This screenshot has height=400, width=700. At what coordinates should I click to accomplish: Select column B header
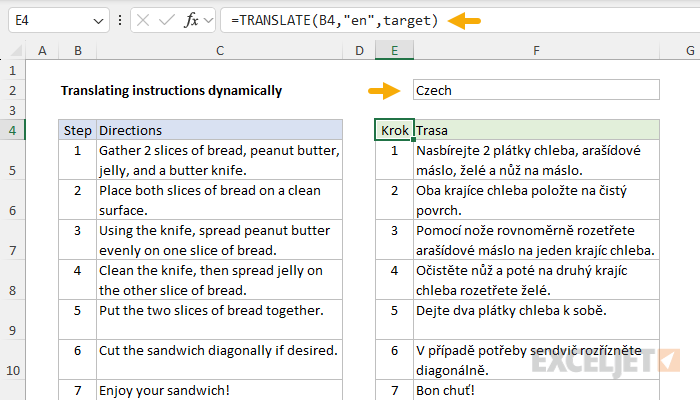78,50
